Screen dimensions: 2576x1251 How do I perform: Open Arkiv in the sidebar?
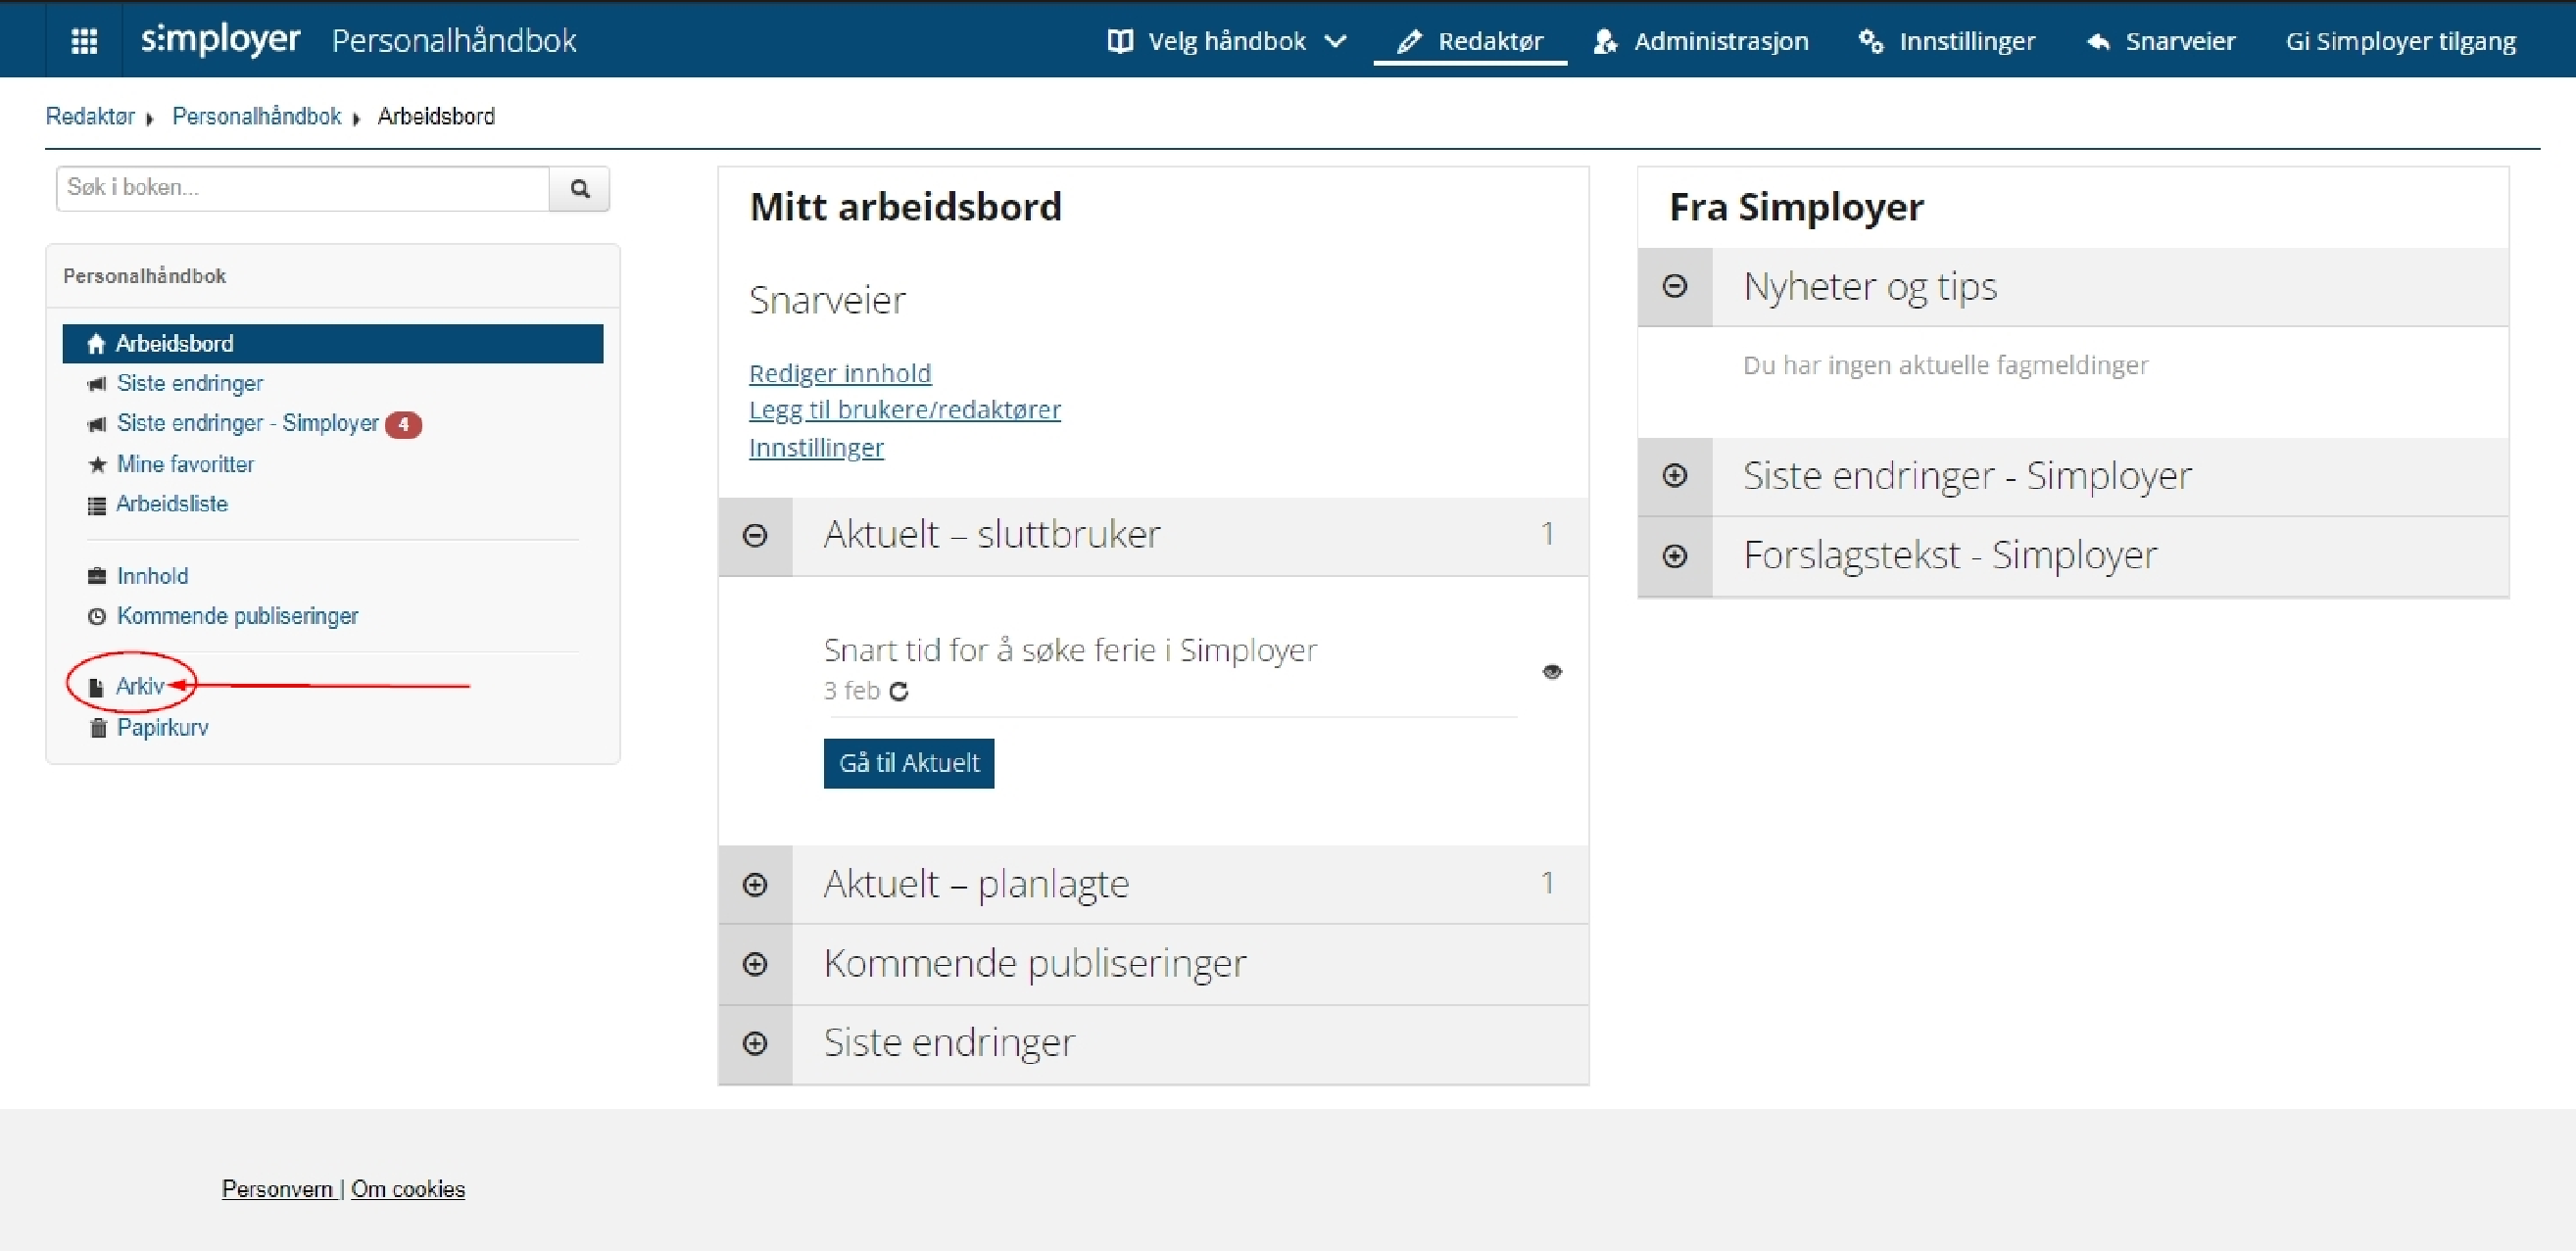[139, 686]
